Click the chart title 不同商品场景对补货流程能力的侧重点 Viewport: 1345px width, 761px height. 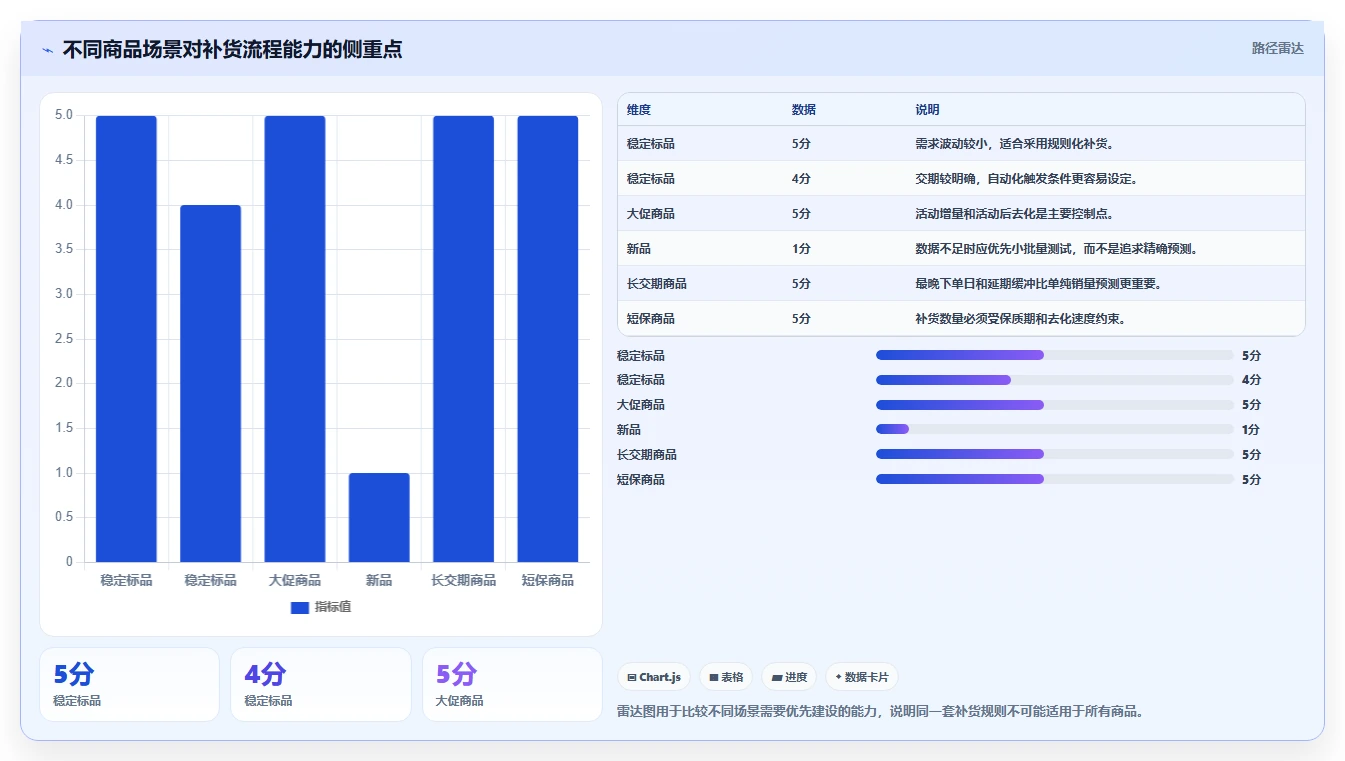click(233, 49)
